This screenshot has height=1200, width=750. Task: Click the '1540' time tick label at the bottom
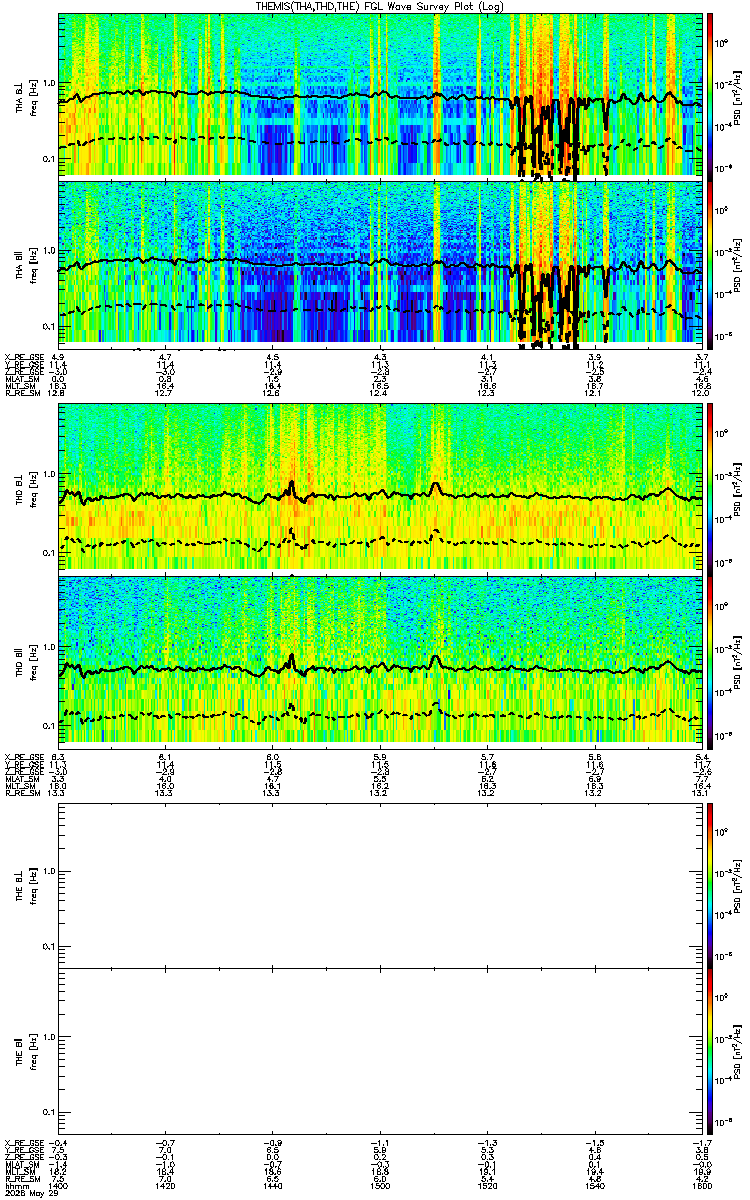[x=594, y=1186]
